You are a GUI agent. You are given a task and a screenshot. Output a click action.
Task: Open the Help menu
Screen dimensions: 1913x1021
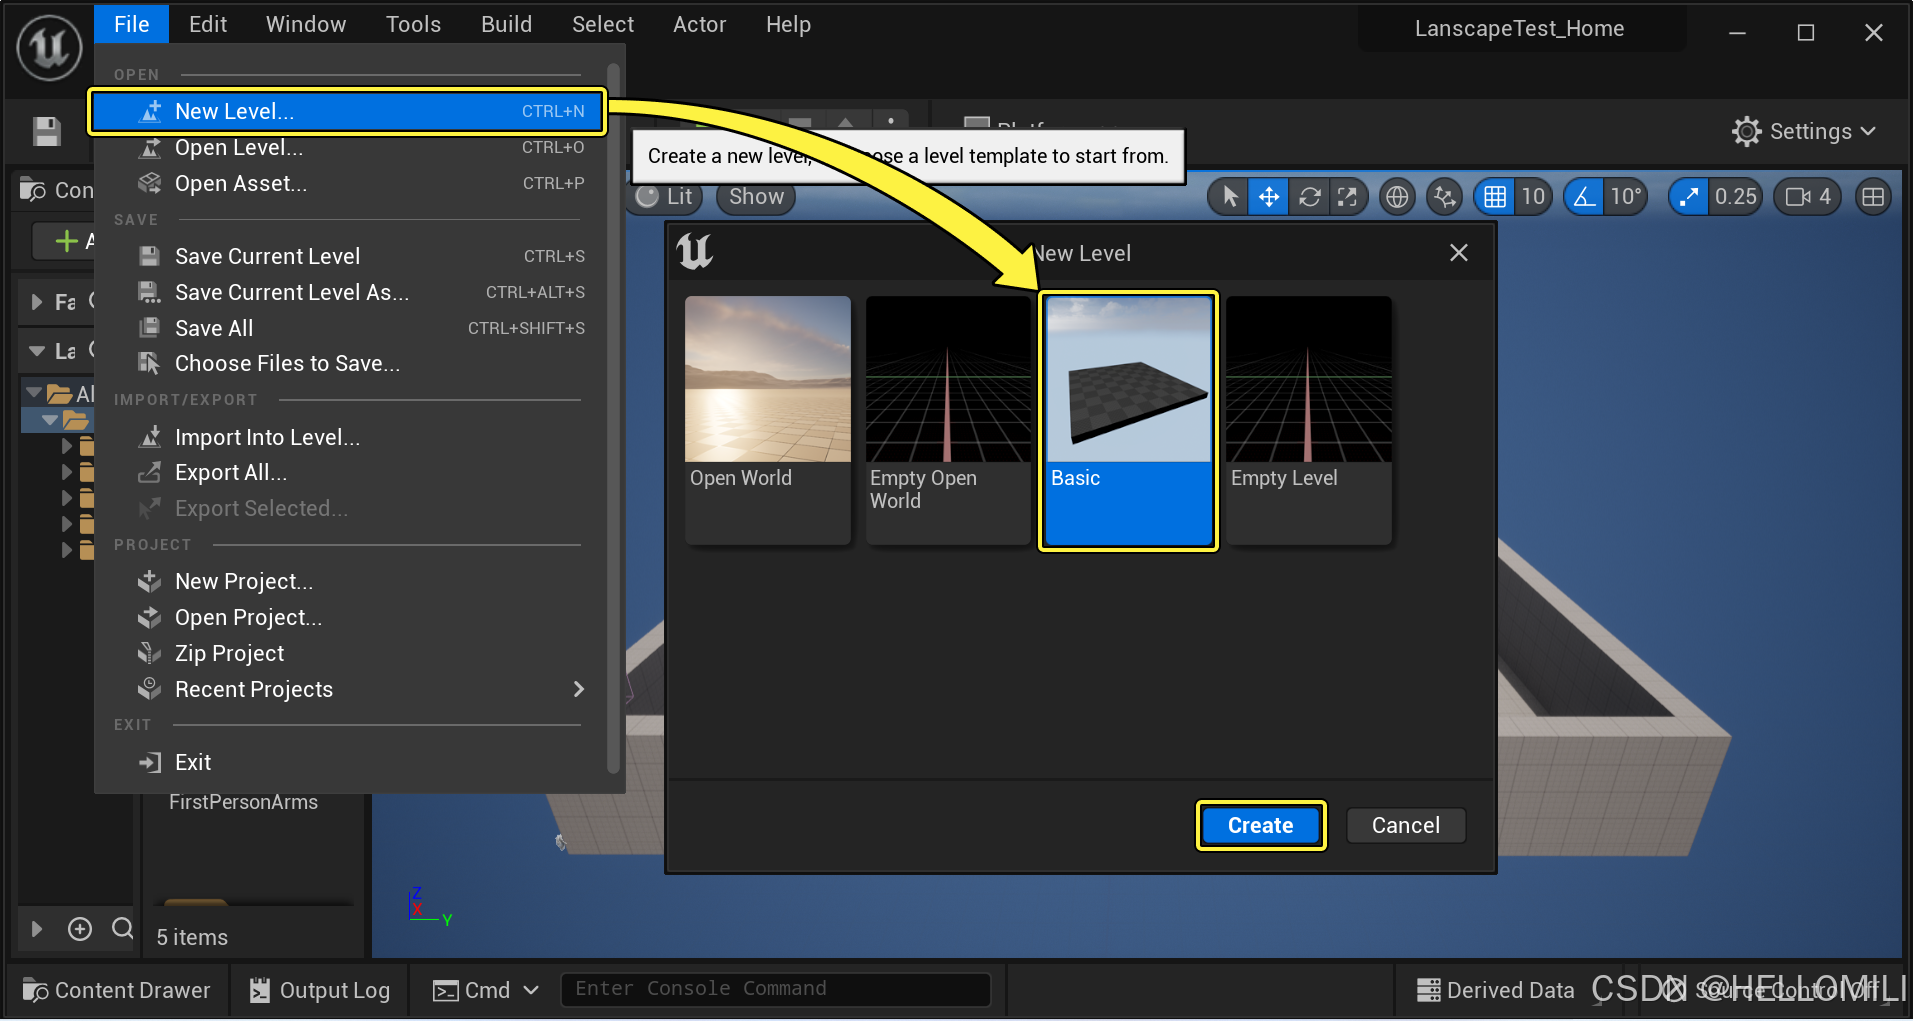[x=788, y=24]
